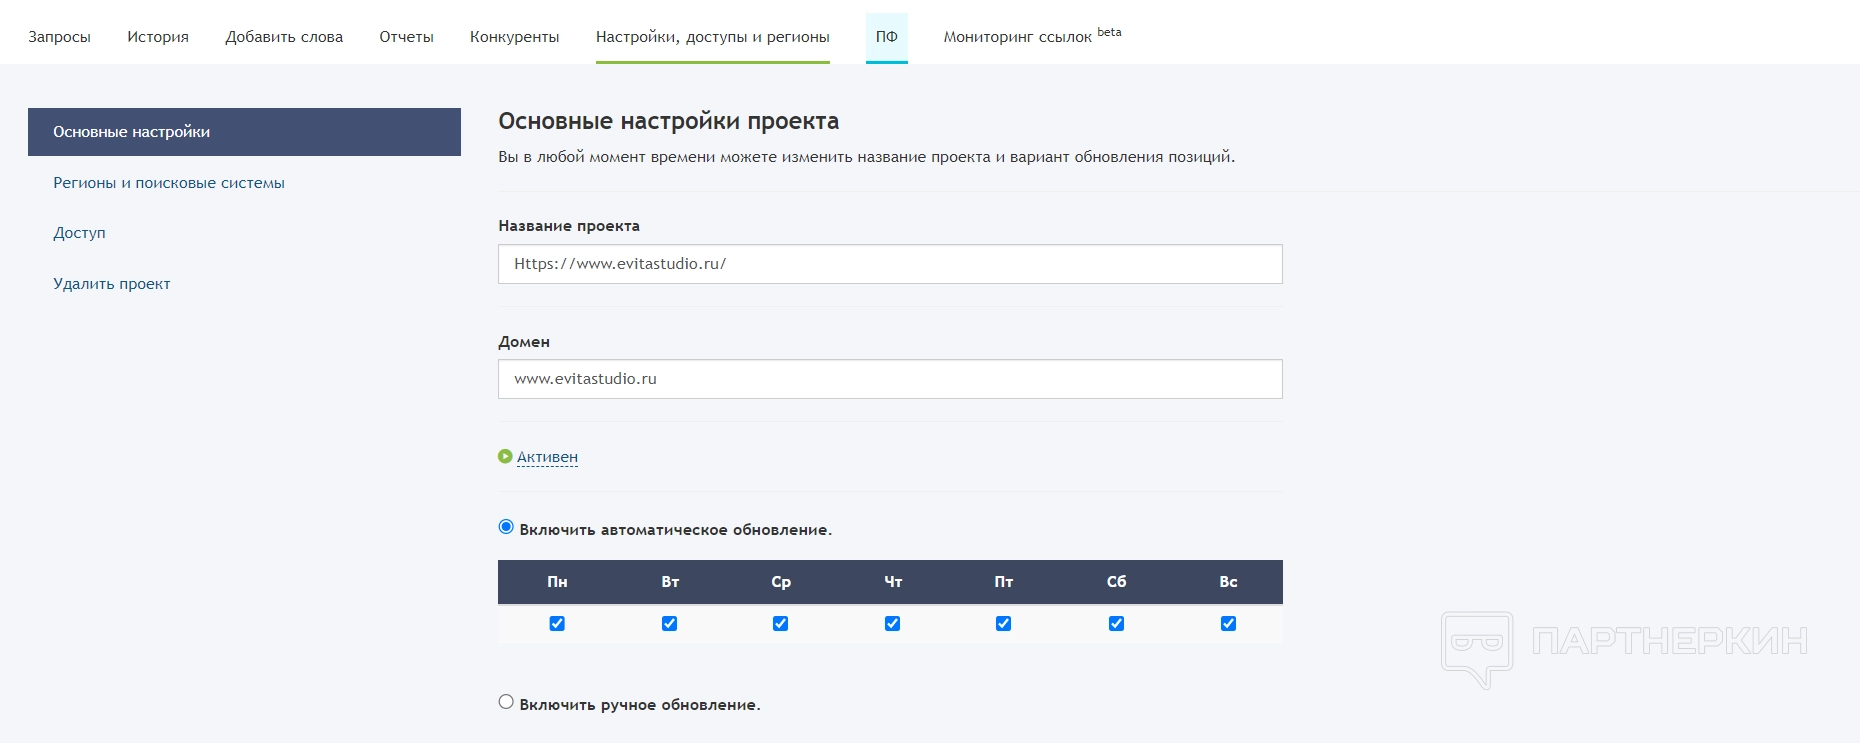Toggle the Вт (Tuesday) checkbox

tap(669, 624)
